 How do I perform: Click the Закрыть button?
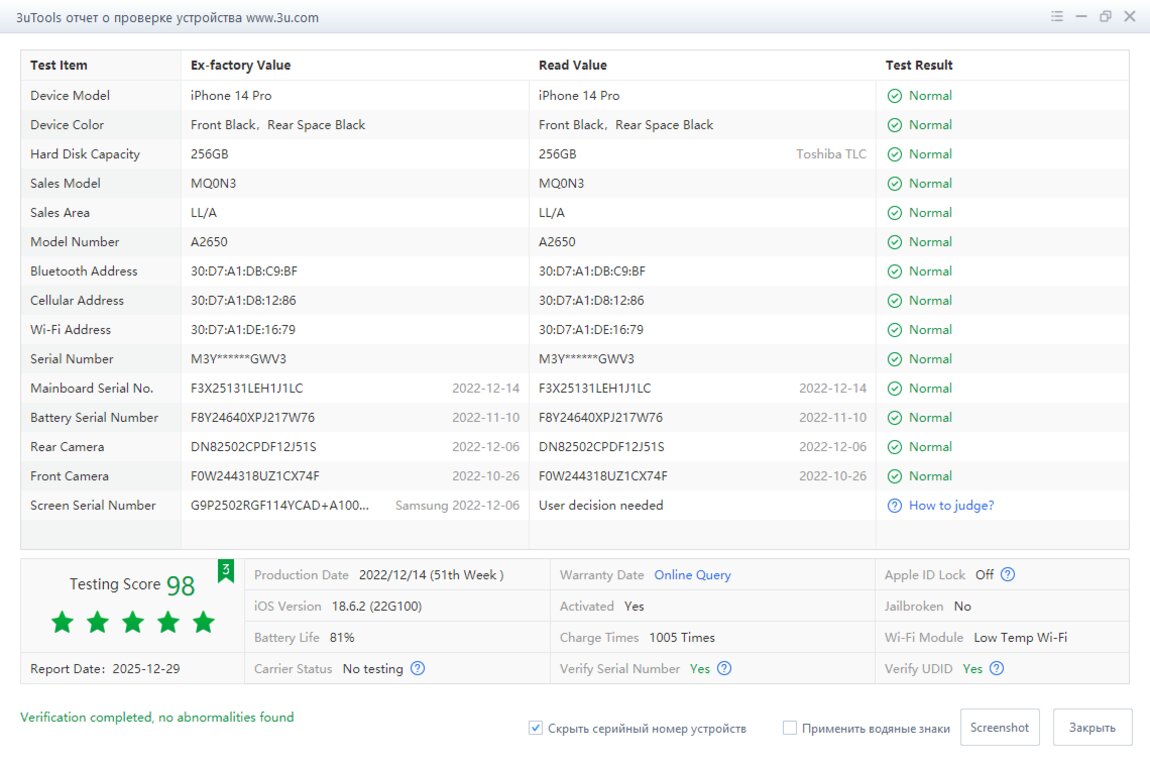click(x=1092, y=728)
